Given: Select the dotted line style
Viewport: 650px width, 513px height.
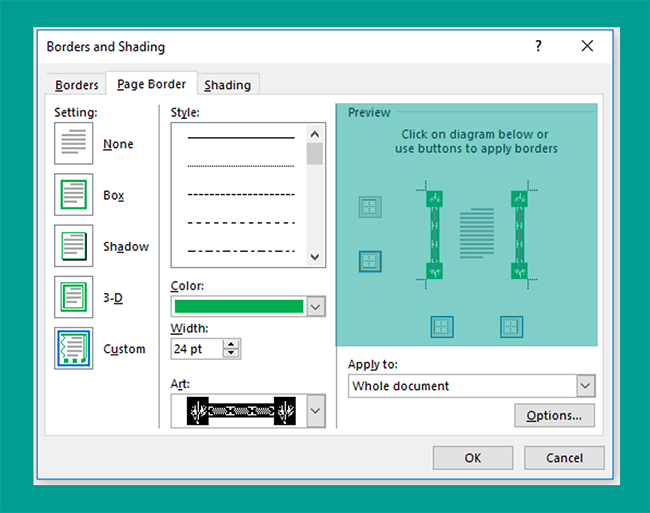Looking at the screenshot, I should (x=241, y=166).
